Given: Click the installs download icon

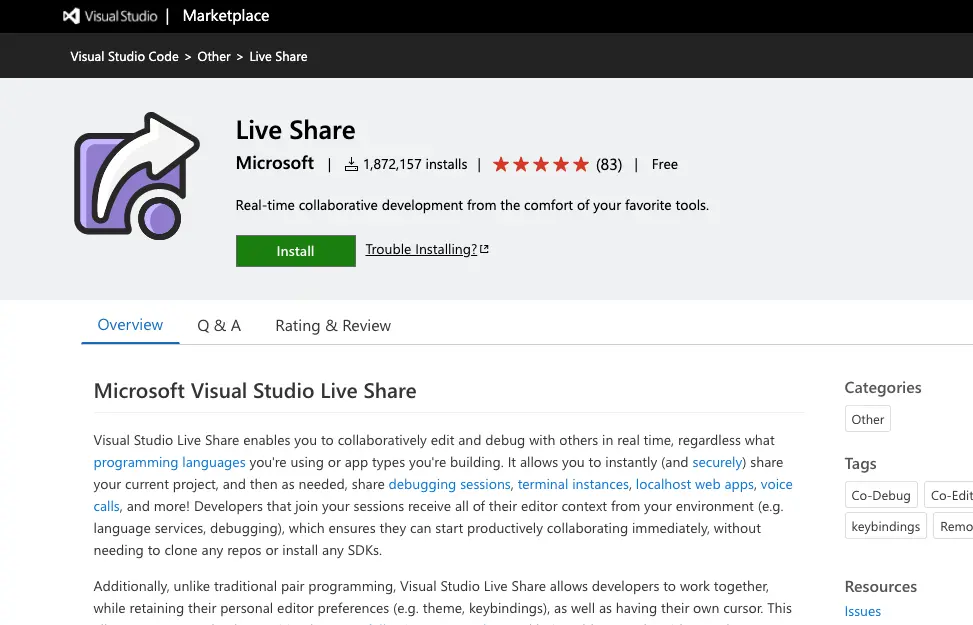Looking at the screenshot, I should (x=351, y=164).
